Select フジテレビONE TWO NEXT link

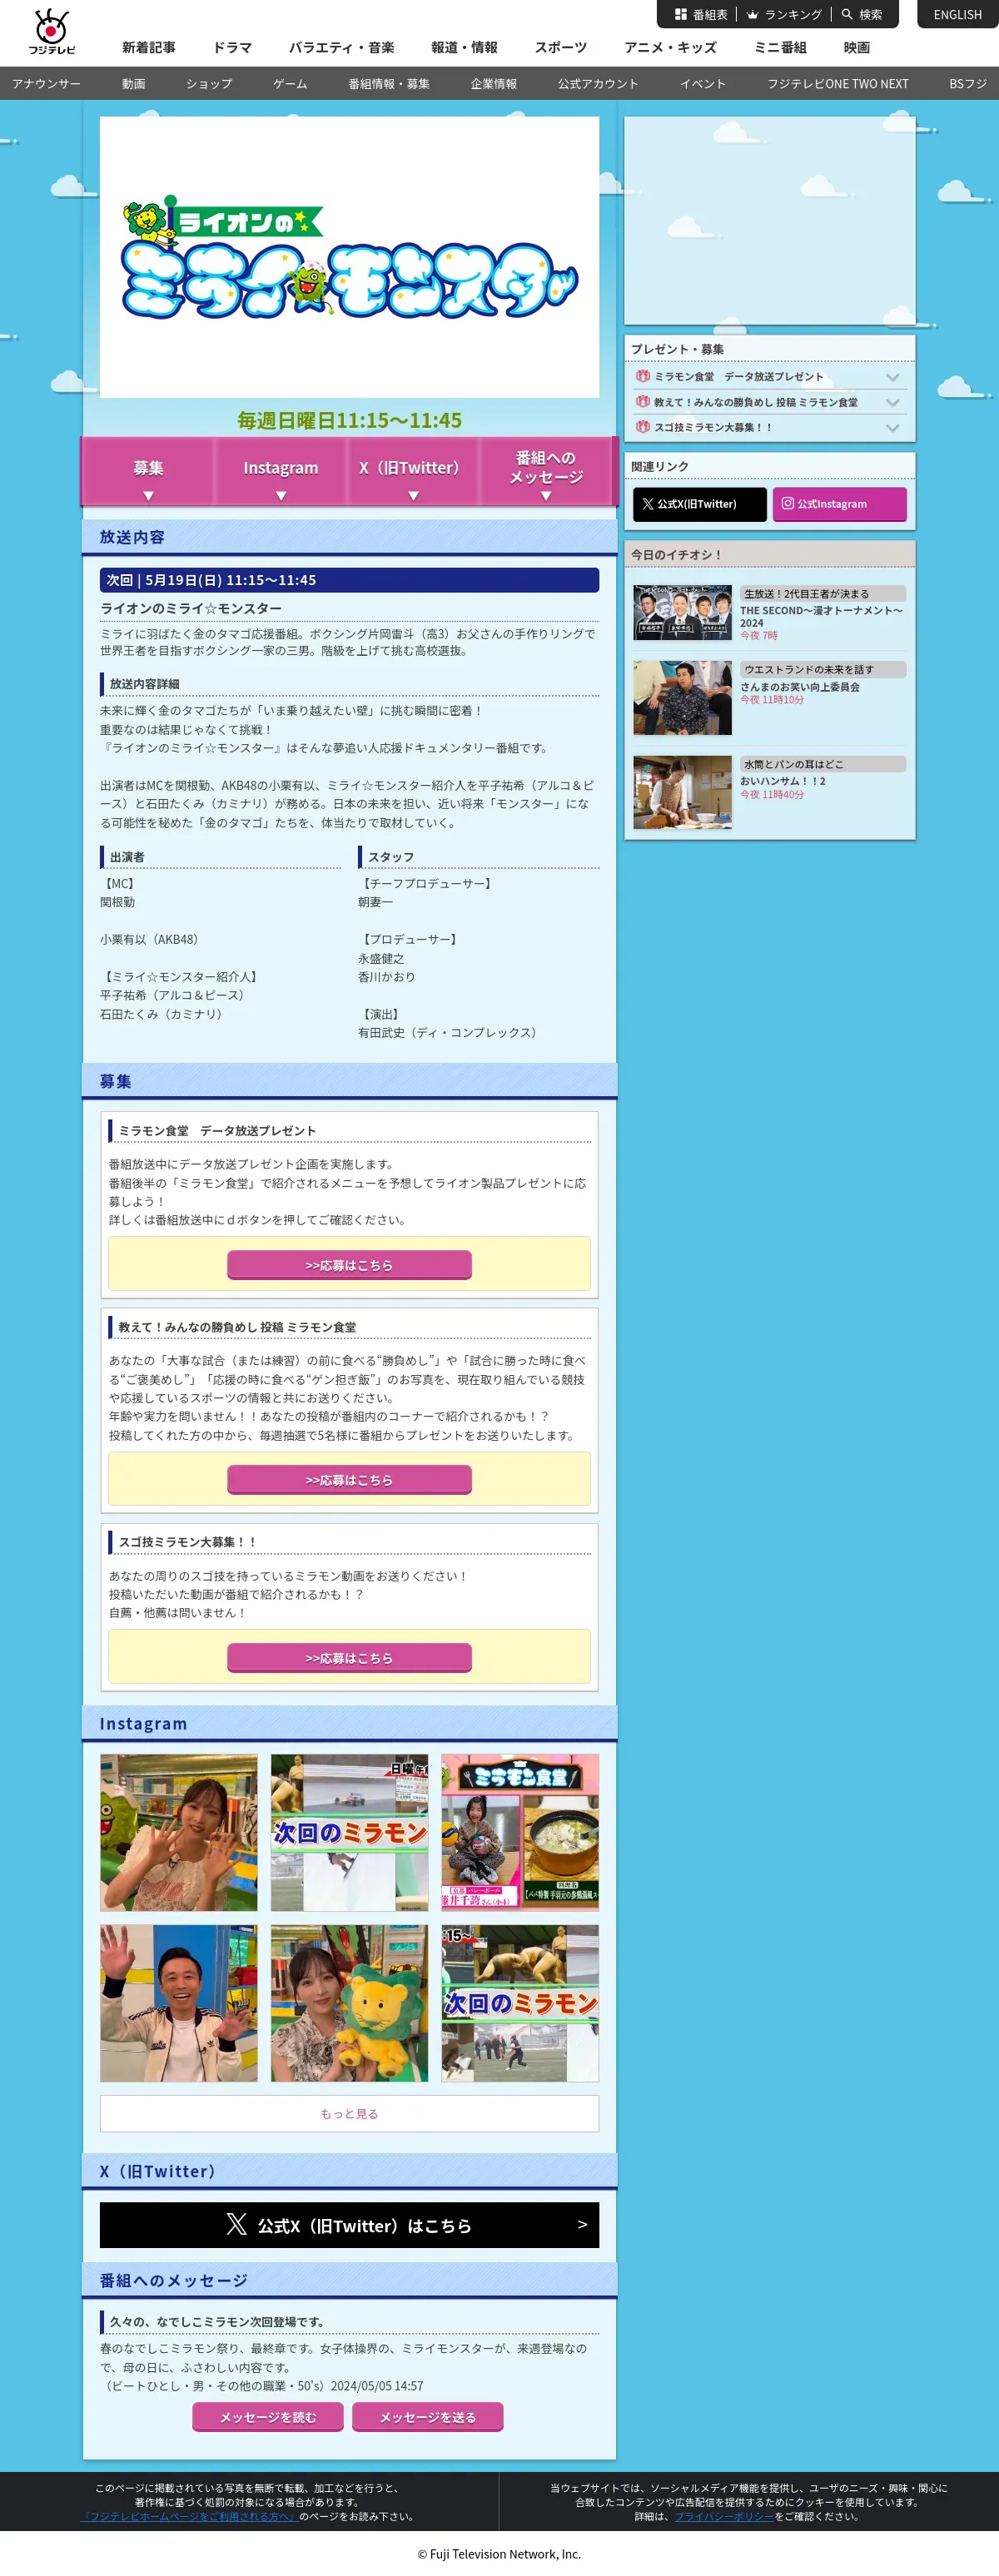(x=837, y=84)
